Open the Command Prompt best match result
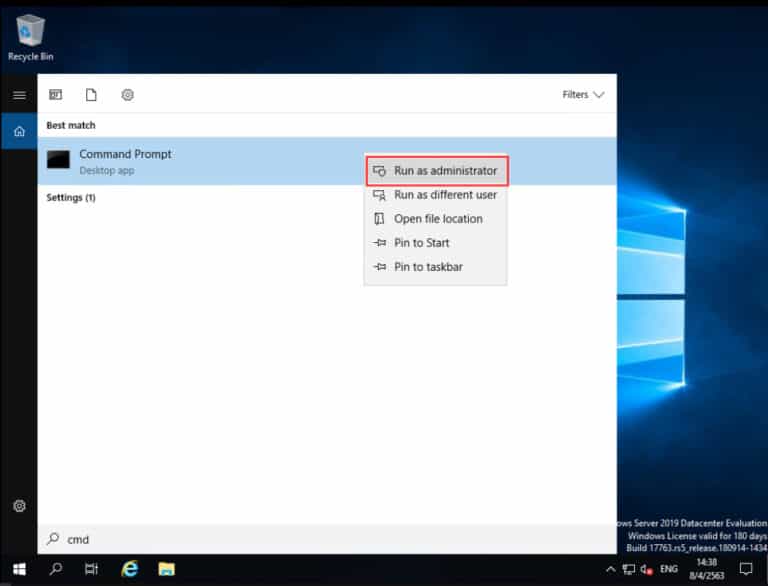 (x=327, y=161)
